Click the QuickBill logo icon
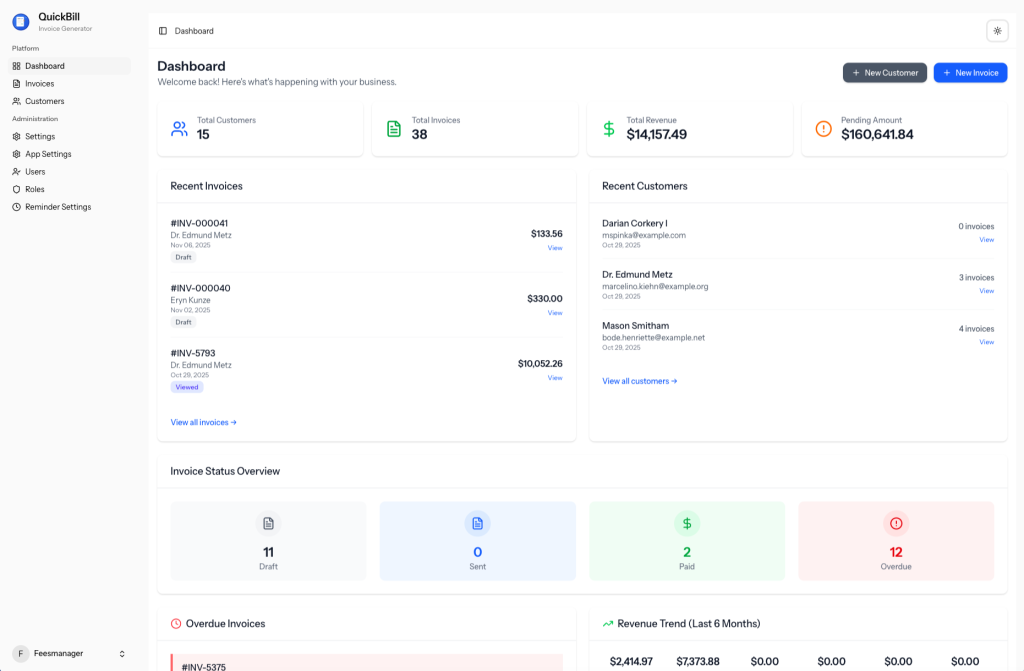 click(20, 22)
